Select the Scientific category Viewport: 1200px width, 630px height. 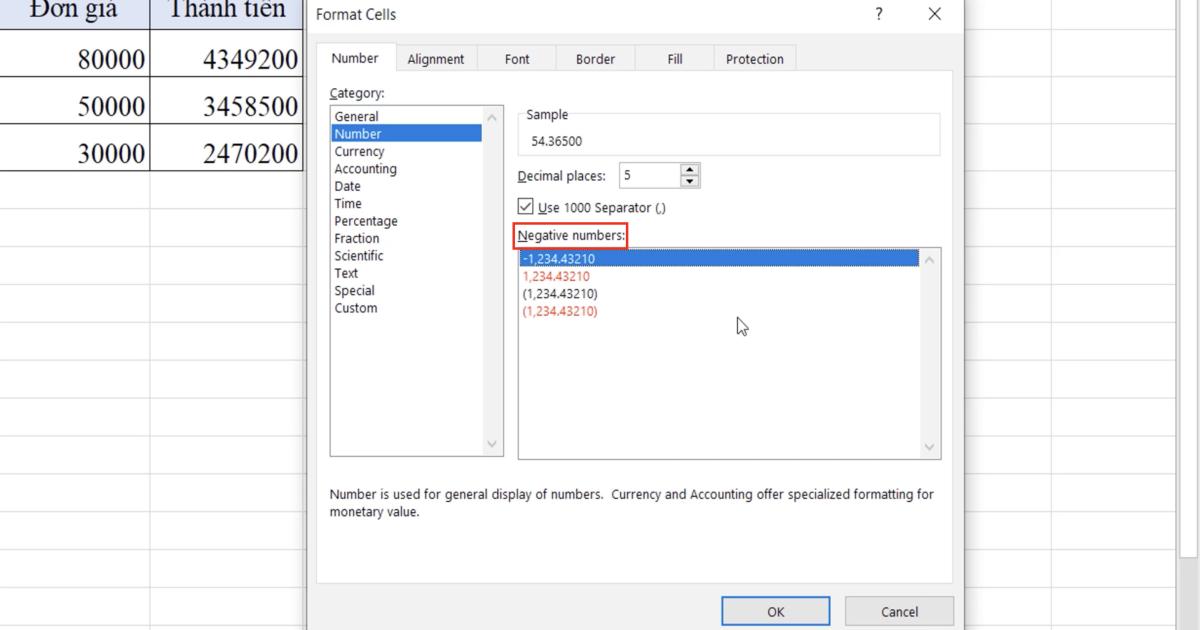pos(359,255)
